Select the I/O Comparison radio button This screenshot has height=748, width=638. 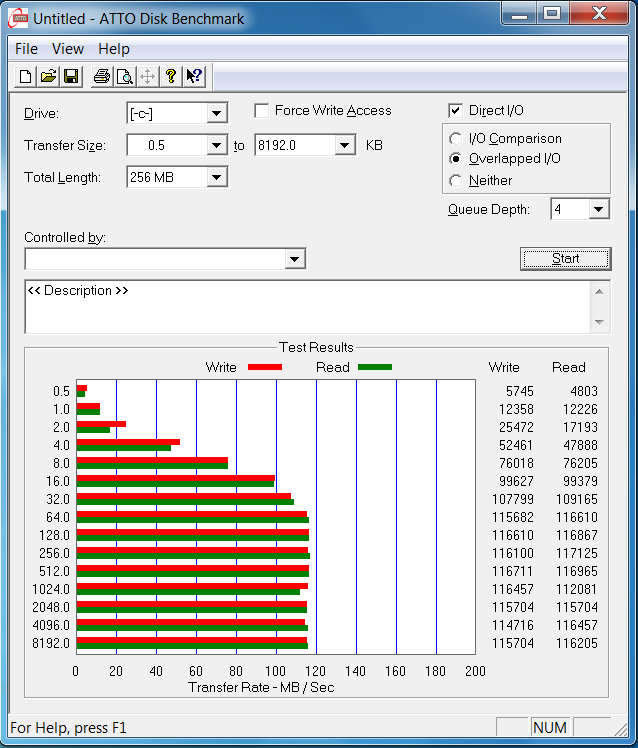point(456,139)
